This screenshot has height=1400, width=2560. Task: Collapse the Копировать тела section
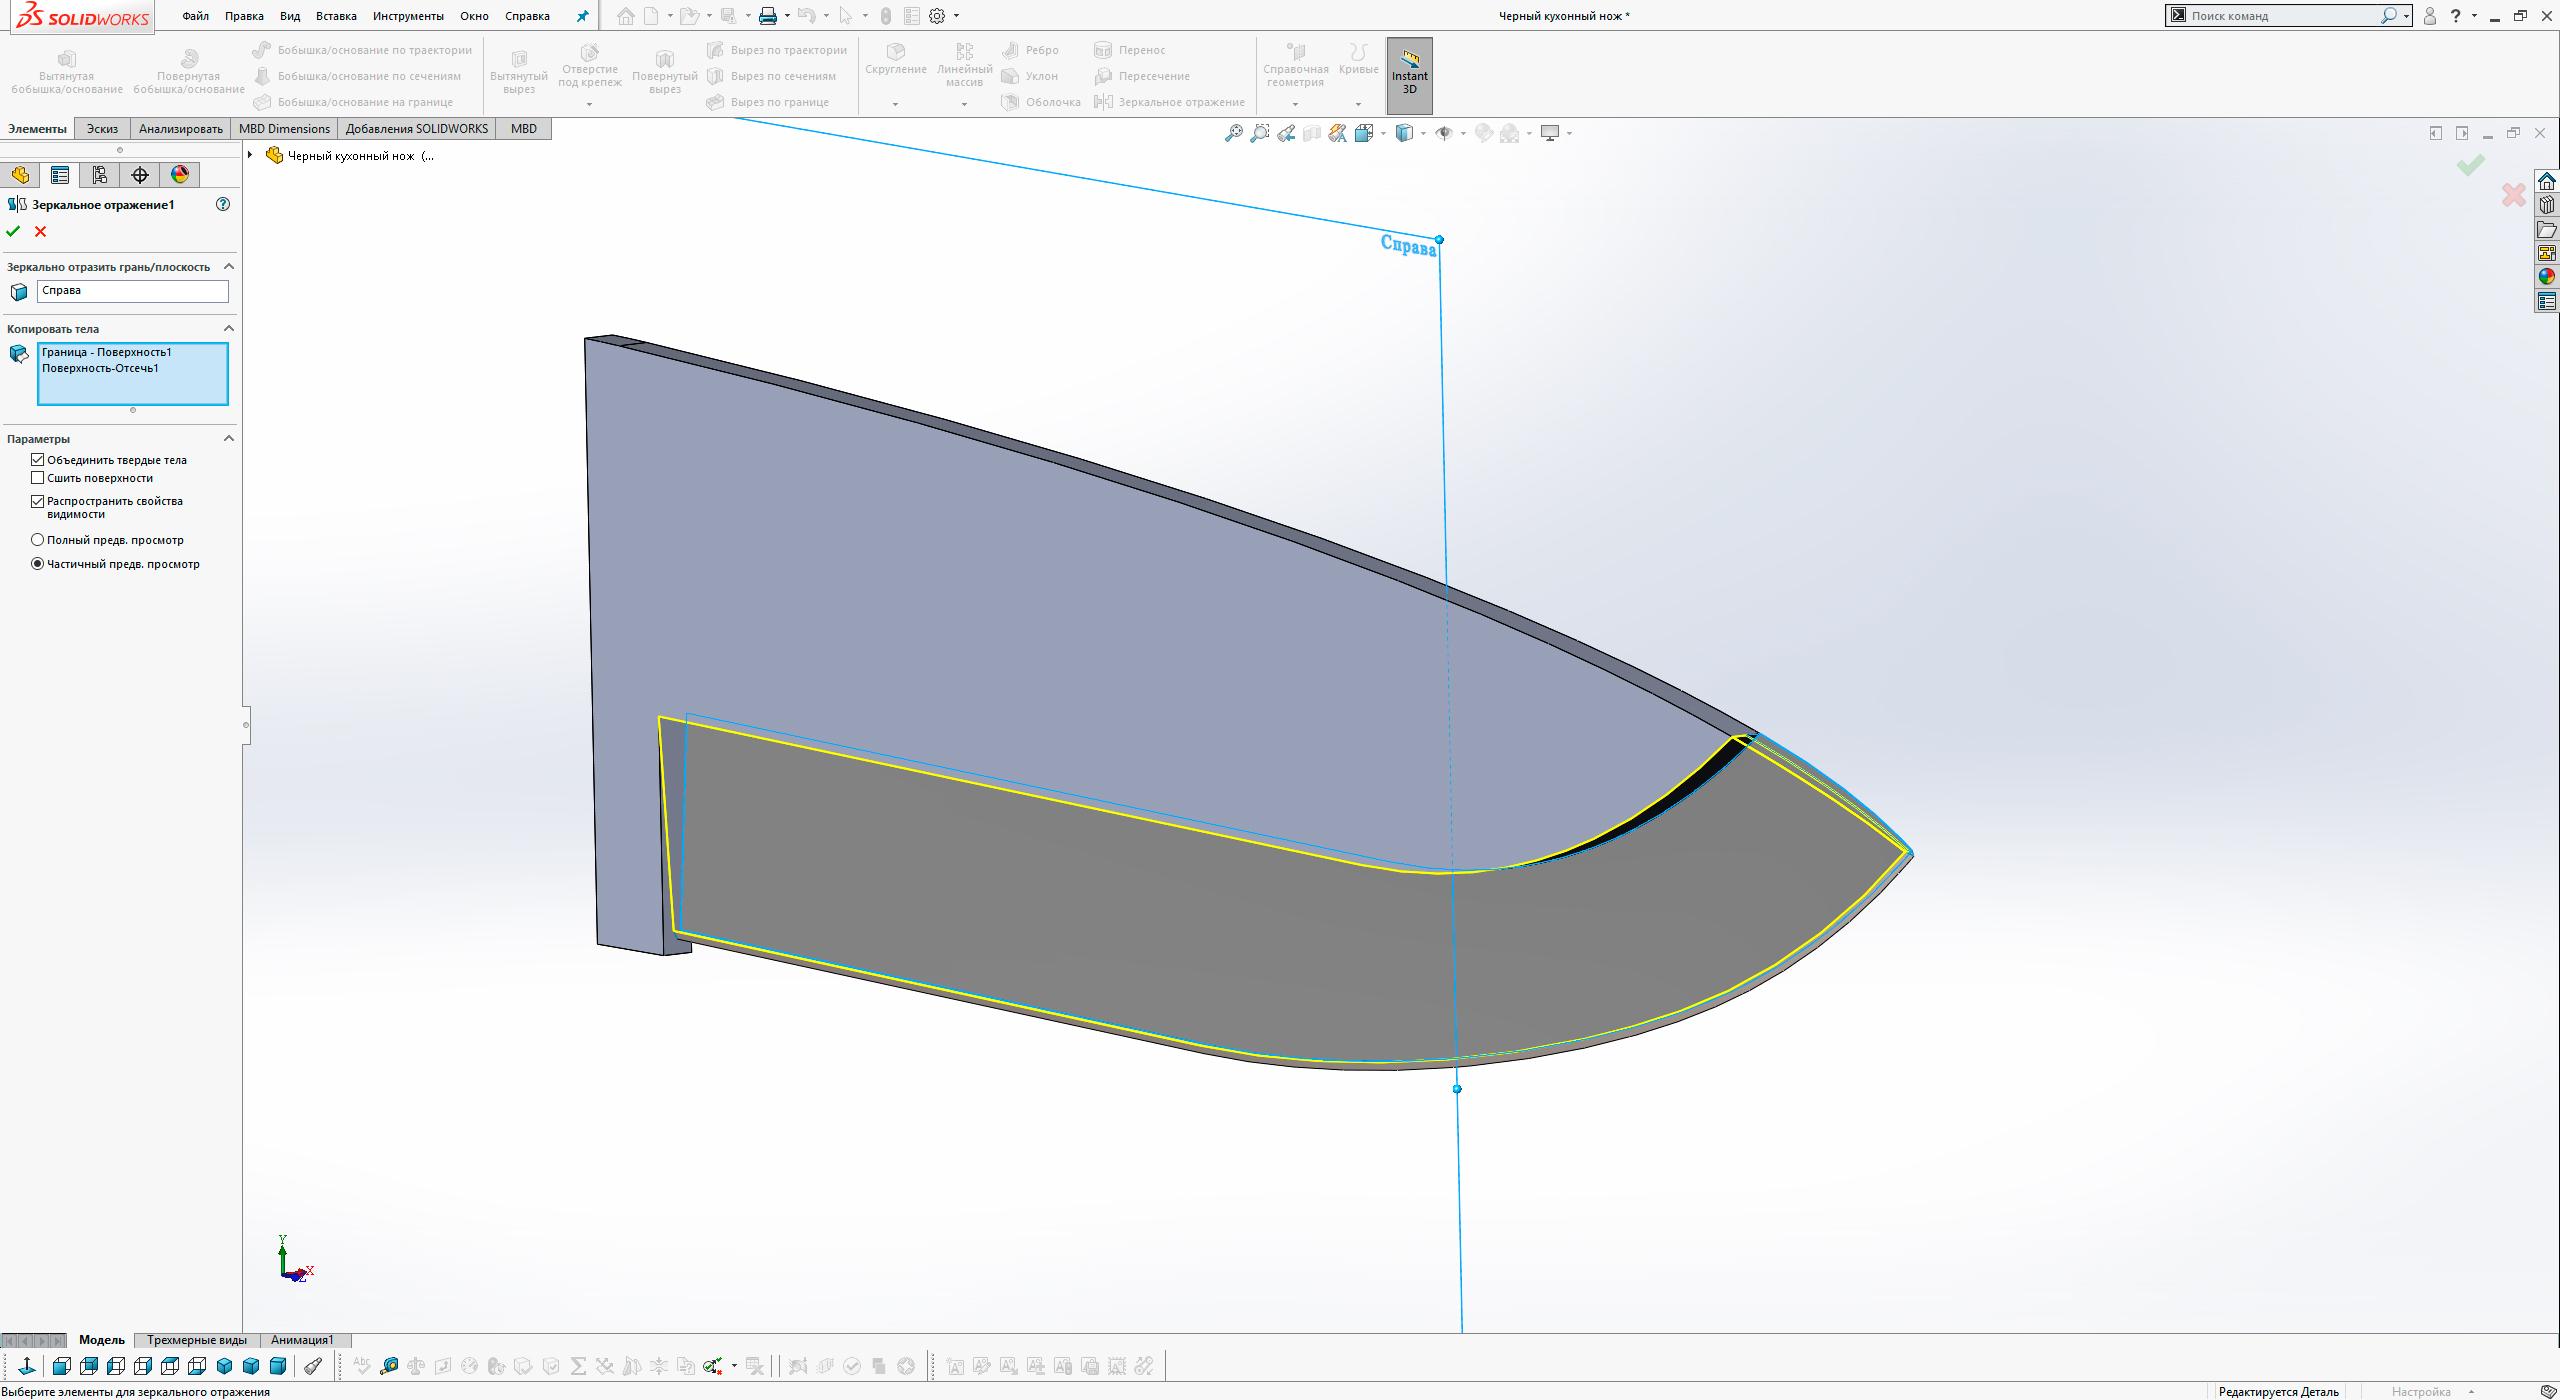click(228, 328)
